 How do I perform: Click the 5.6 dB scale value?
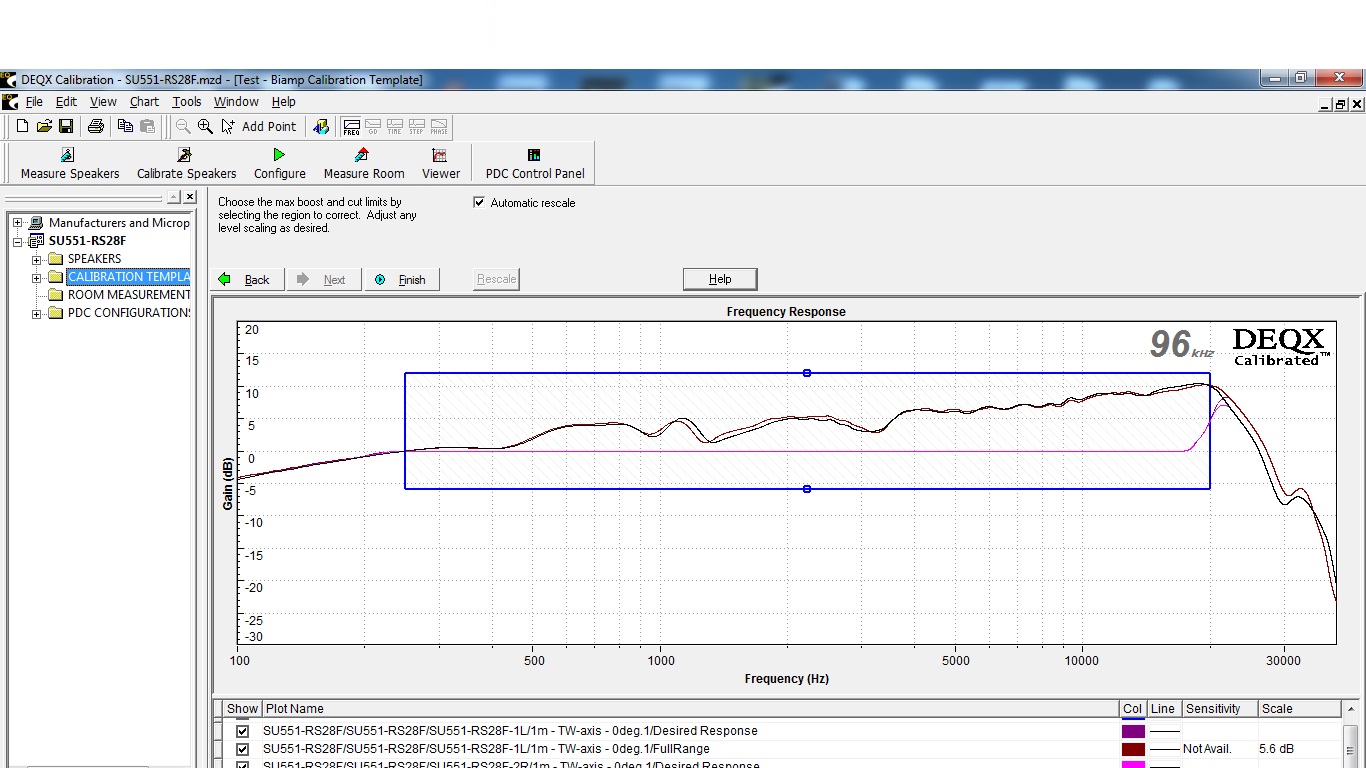coord(1276,749)
